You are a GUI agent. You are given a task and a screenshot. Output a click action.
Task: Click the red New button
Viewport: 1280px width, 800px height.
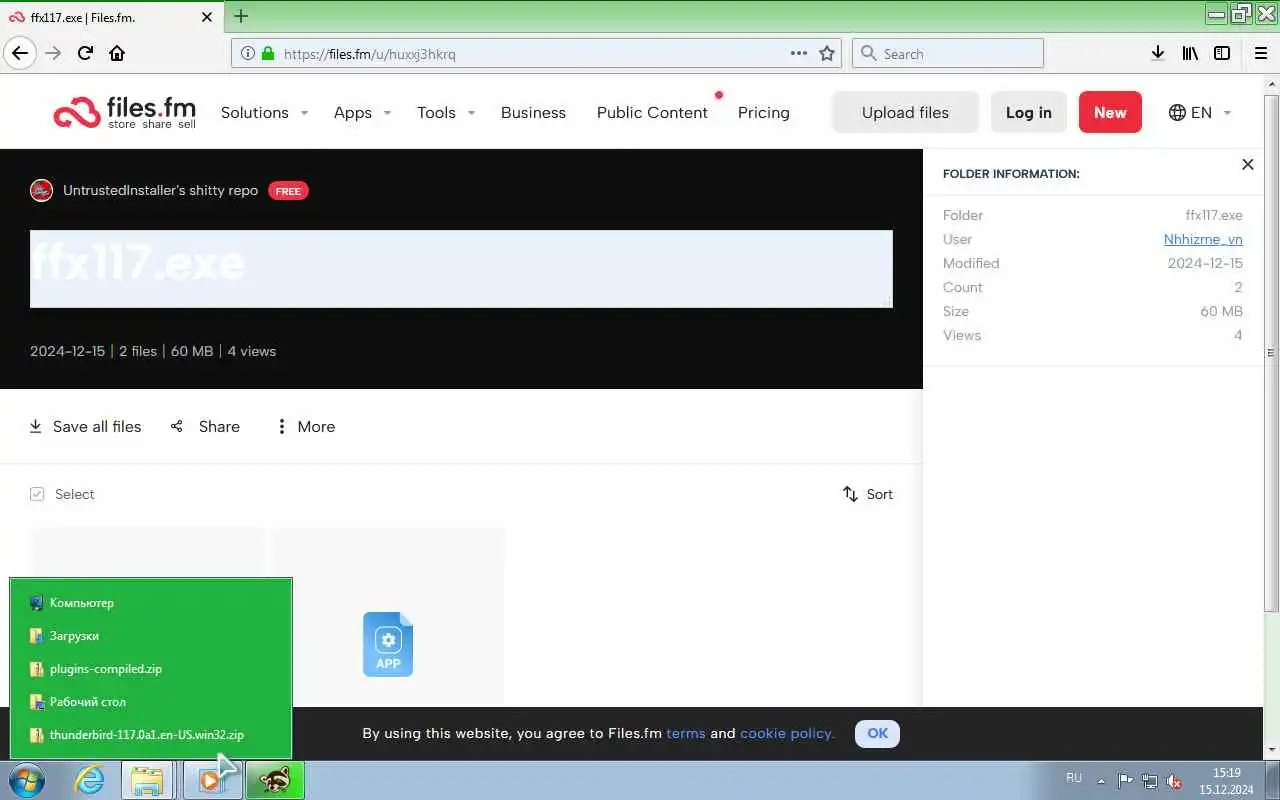pos(1109,112)
